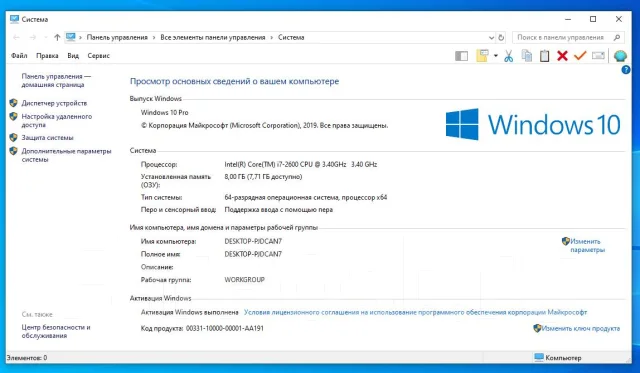Click the WORKGROUP value
Image resolution: width=640 pixels, height=373 pixels.
pyautogui.click(x=244, y=280)
